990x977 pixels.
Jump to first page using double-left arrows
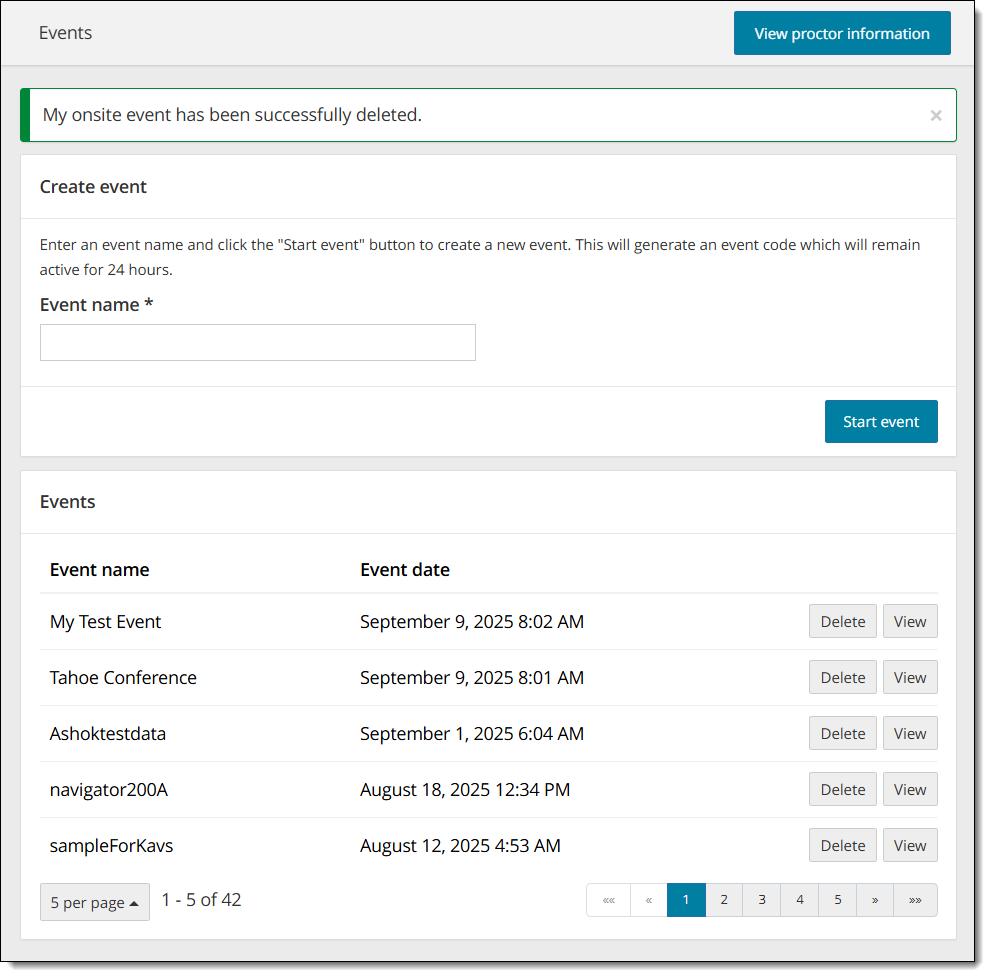coord(609,900)
